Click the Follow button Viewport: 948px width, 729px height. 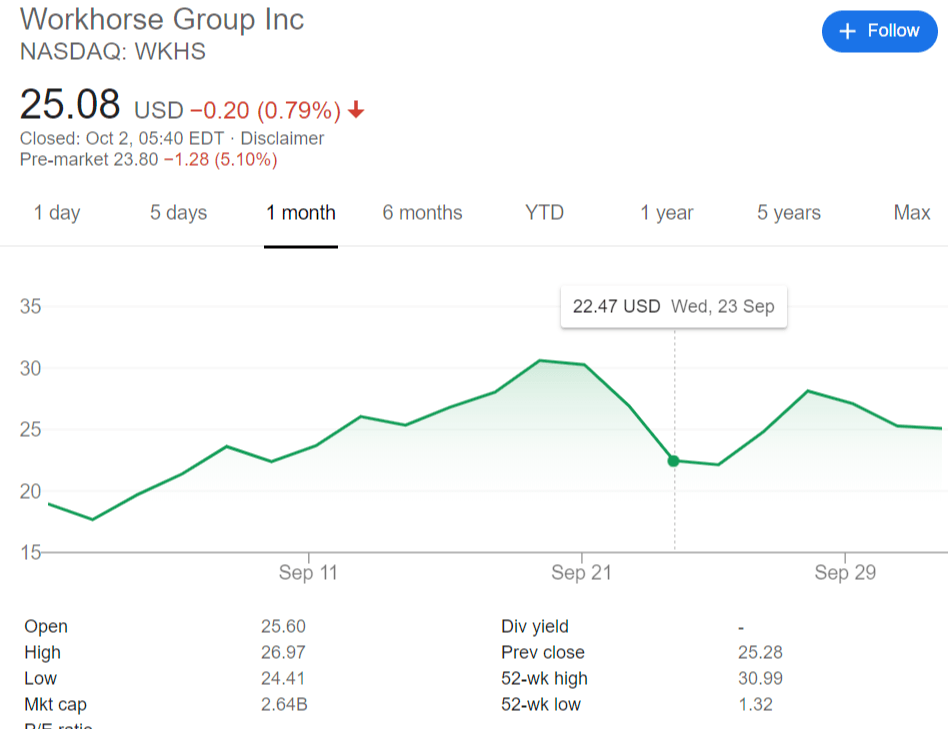tap(879, 31)
